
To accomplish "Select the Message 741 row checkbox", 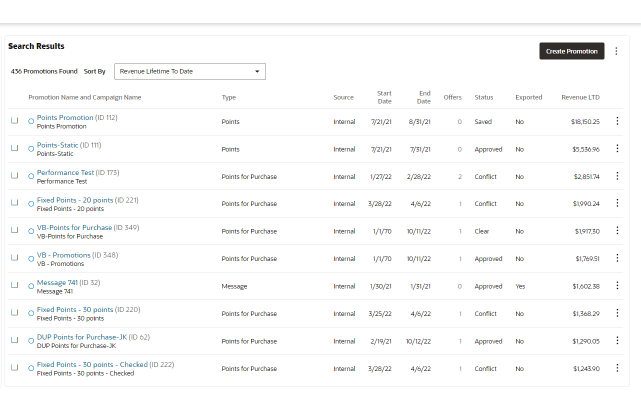I will point(15,285).
